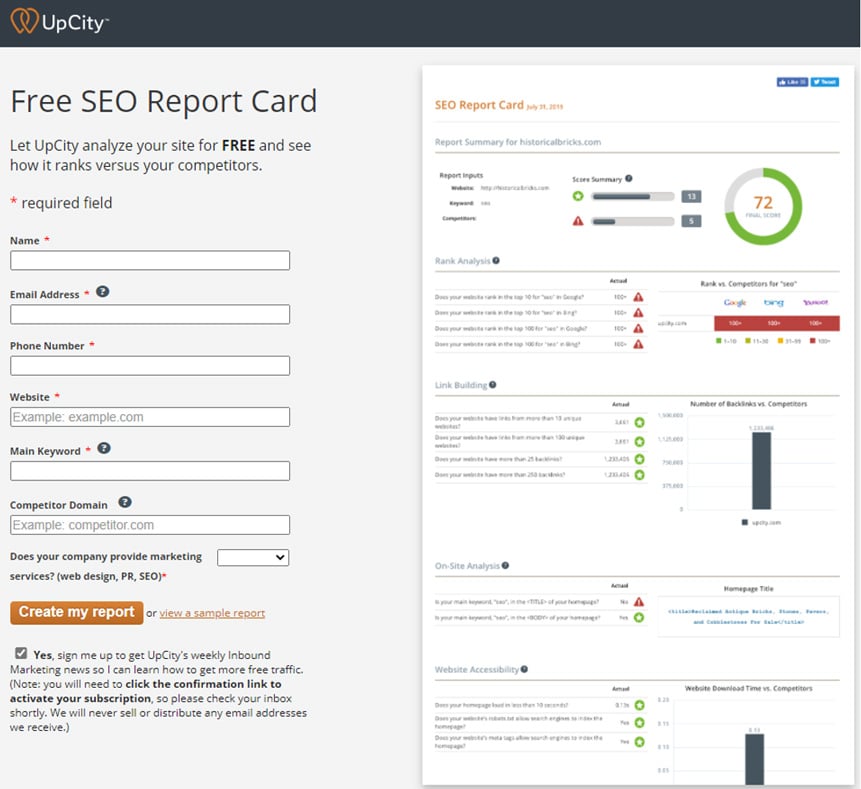This screenshot has height=789, width=861.
Task: Click the orange "SEO Report Card" report title
Action: [479, 105]
